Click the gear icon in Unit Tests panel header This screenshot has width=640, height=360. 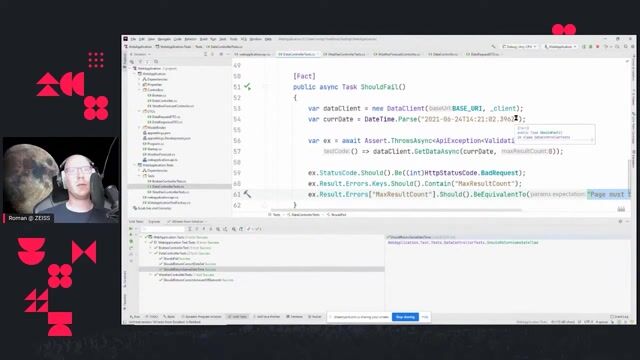620,222
